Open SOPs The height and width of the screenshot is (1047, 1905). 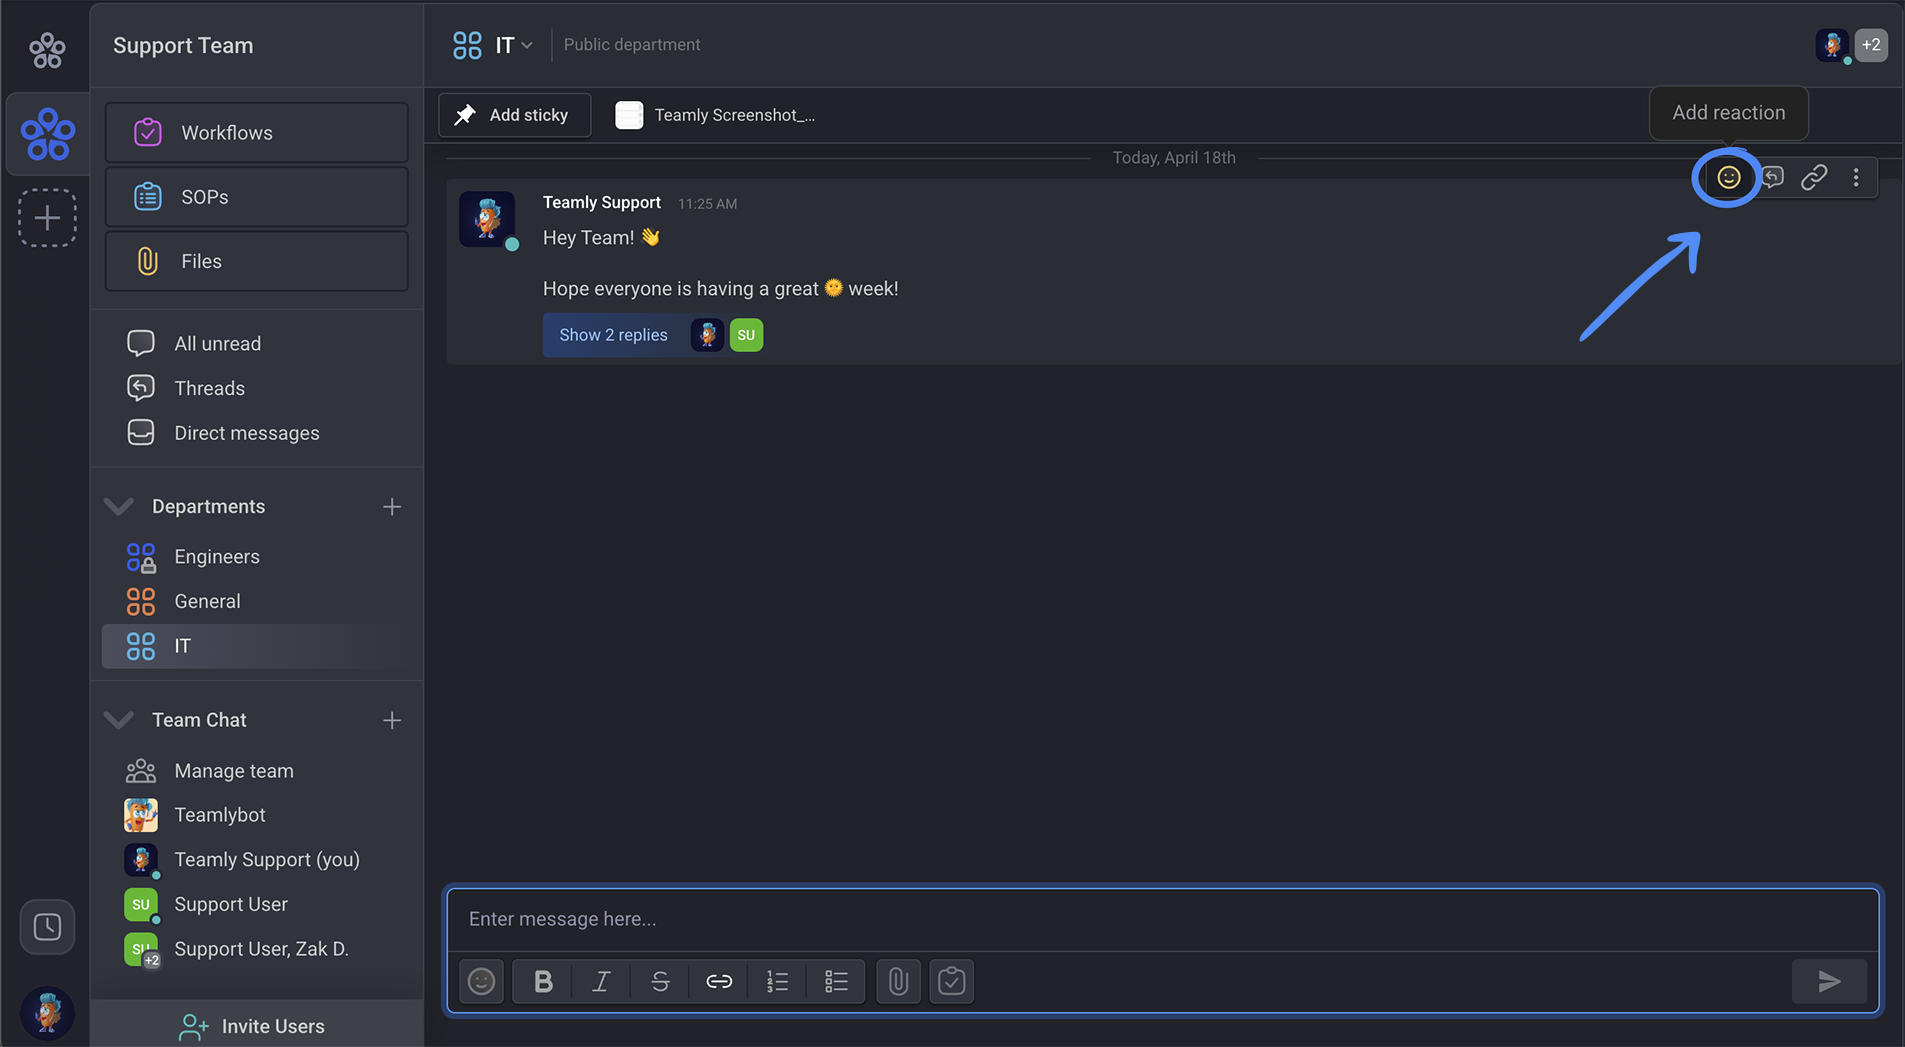click(257, 197)
